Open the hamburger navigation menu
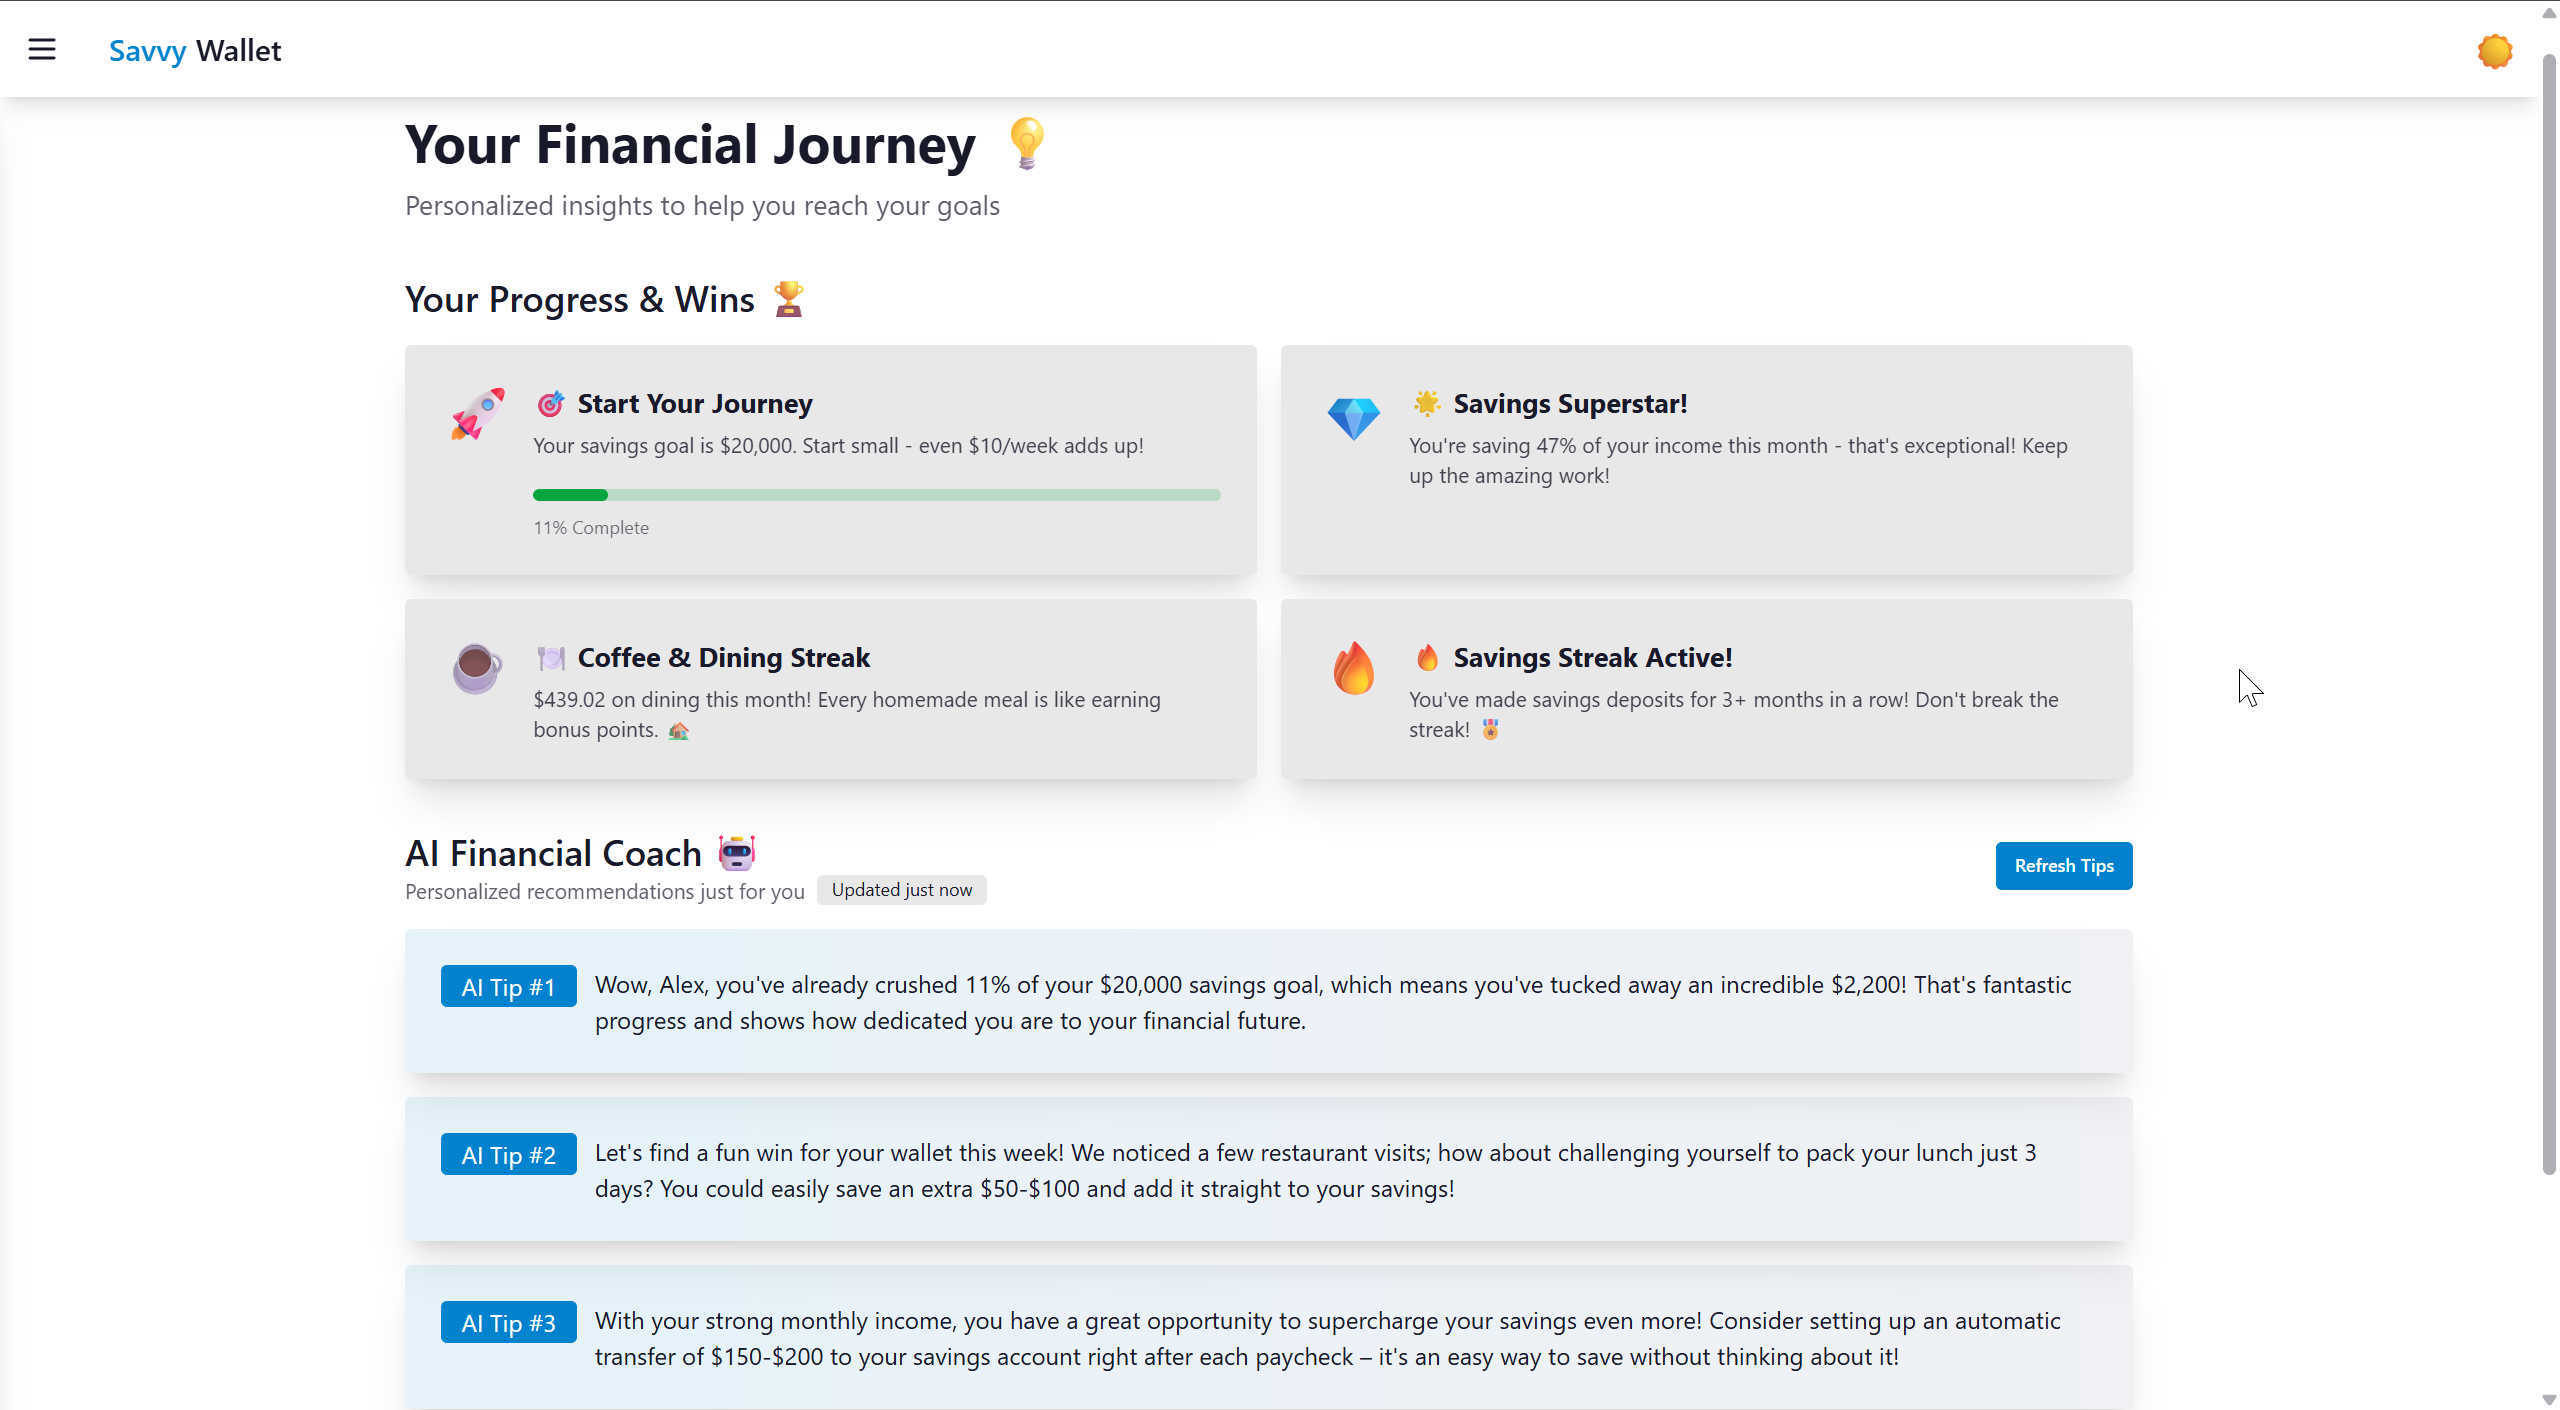This screenshot has width=2560, height=1410. (42, 49)
